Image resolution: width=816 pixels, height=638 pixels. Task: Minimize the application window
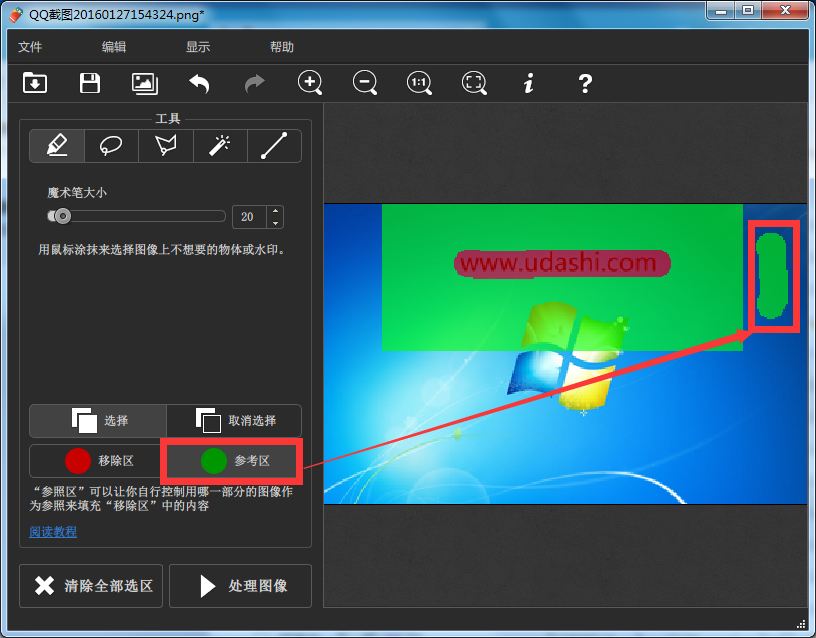point(721,11)
